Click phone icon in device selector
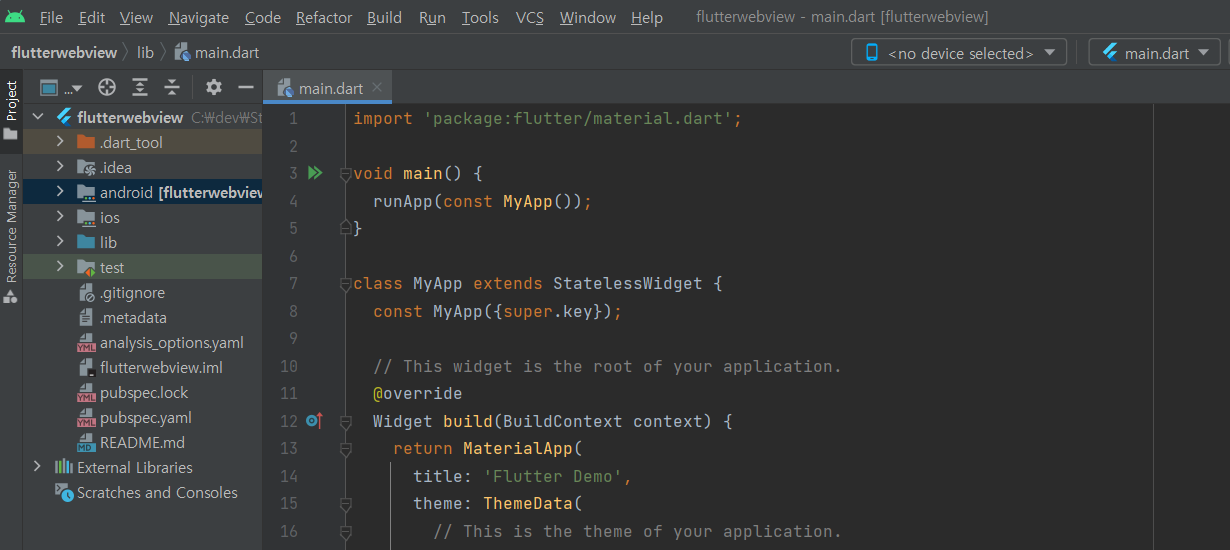This screenshot has width=1230, height=550. click(872, 53)
